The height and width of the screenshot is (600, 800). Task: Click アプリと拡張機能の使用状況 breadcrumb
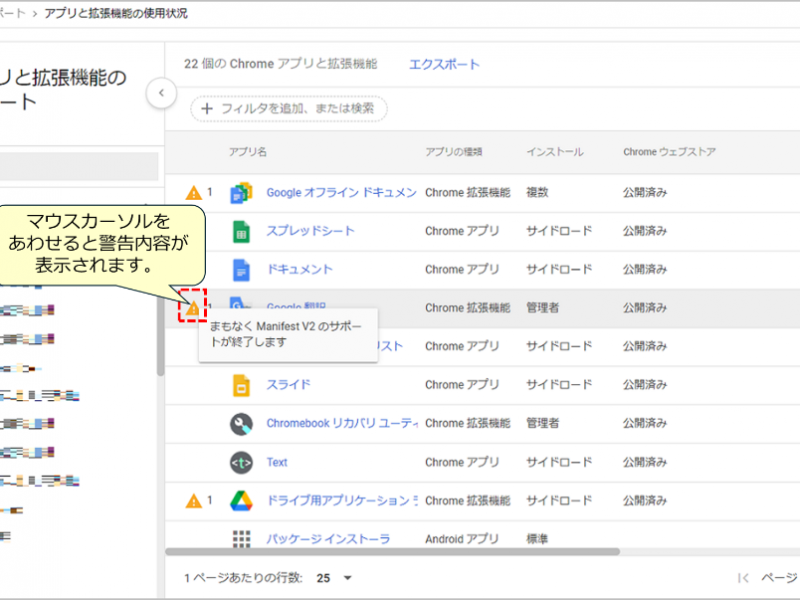click(116, 13)
